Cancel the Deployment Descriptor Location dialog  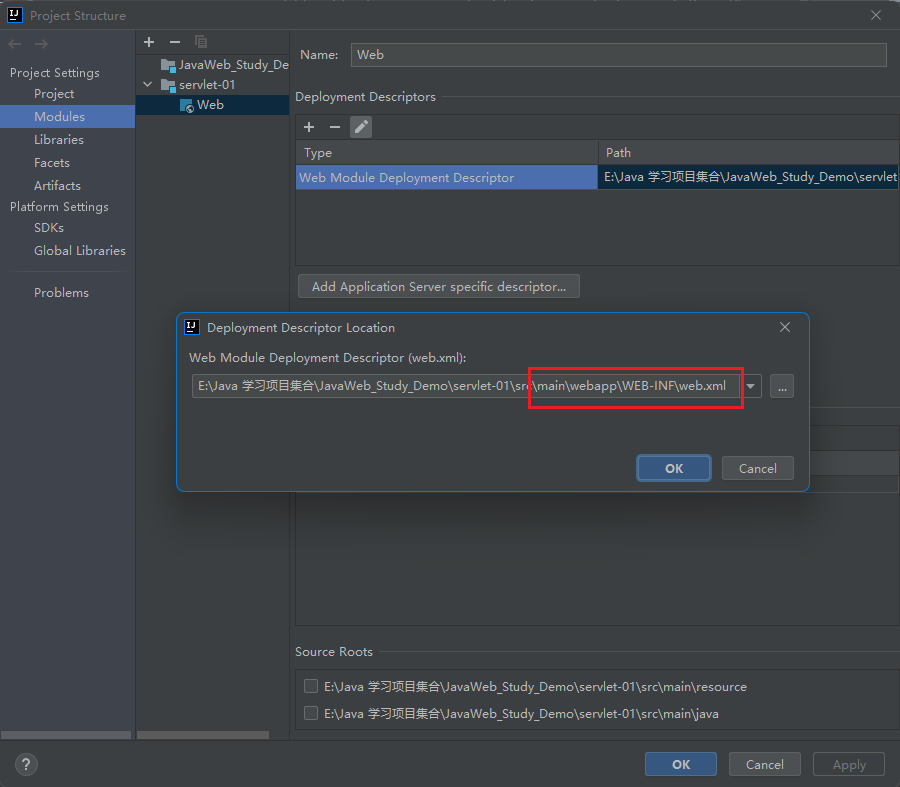coord(757,468)
